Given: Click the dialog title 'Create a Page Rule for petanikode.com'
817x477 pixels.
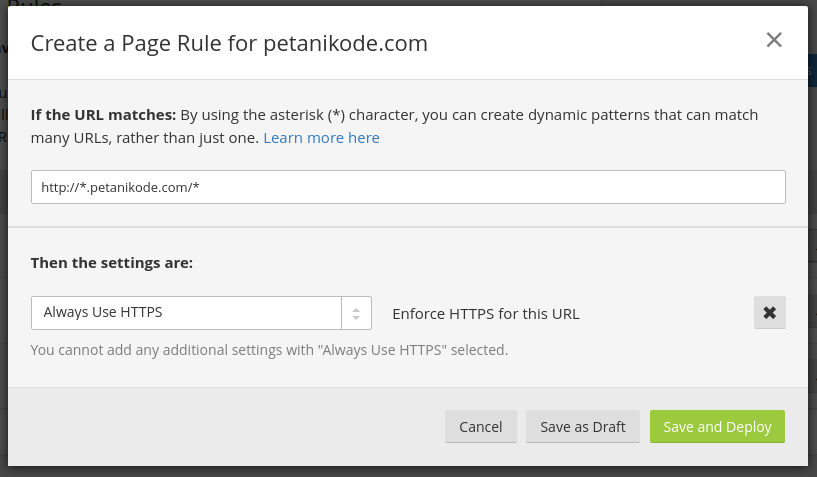Looking at the screenshot, I should click(229, 43).
